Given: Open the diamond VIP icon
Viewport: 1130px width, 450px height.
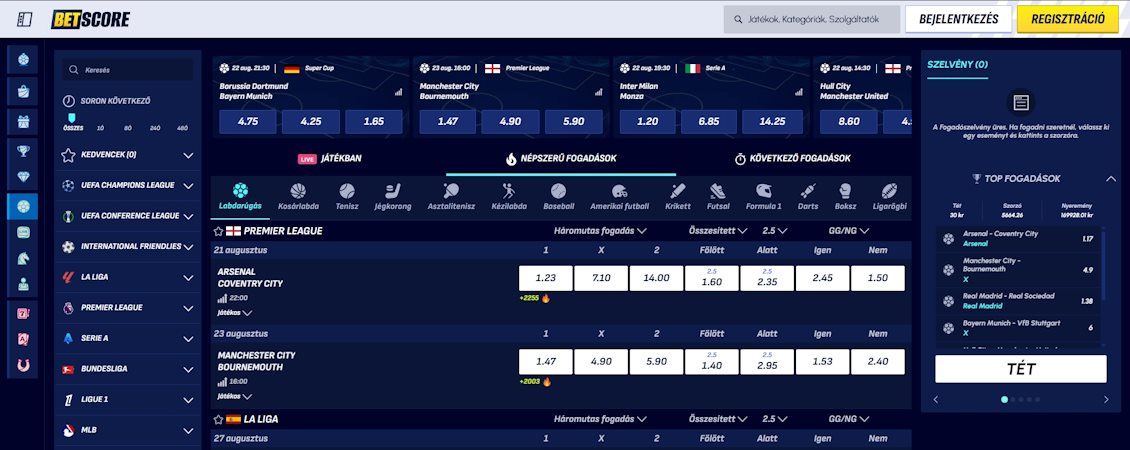Looking at the screenshot, I should 22,177.
